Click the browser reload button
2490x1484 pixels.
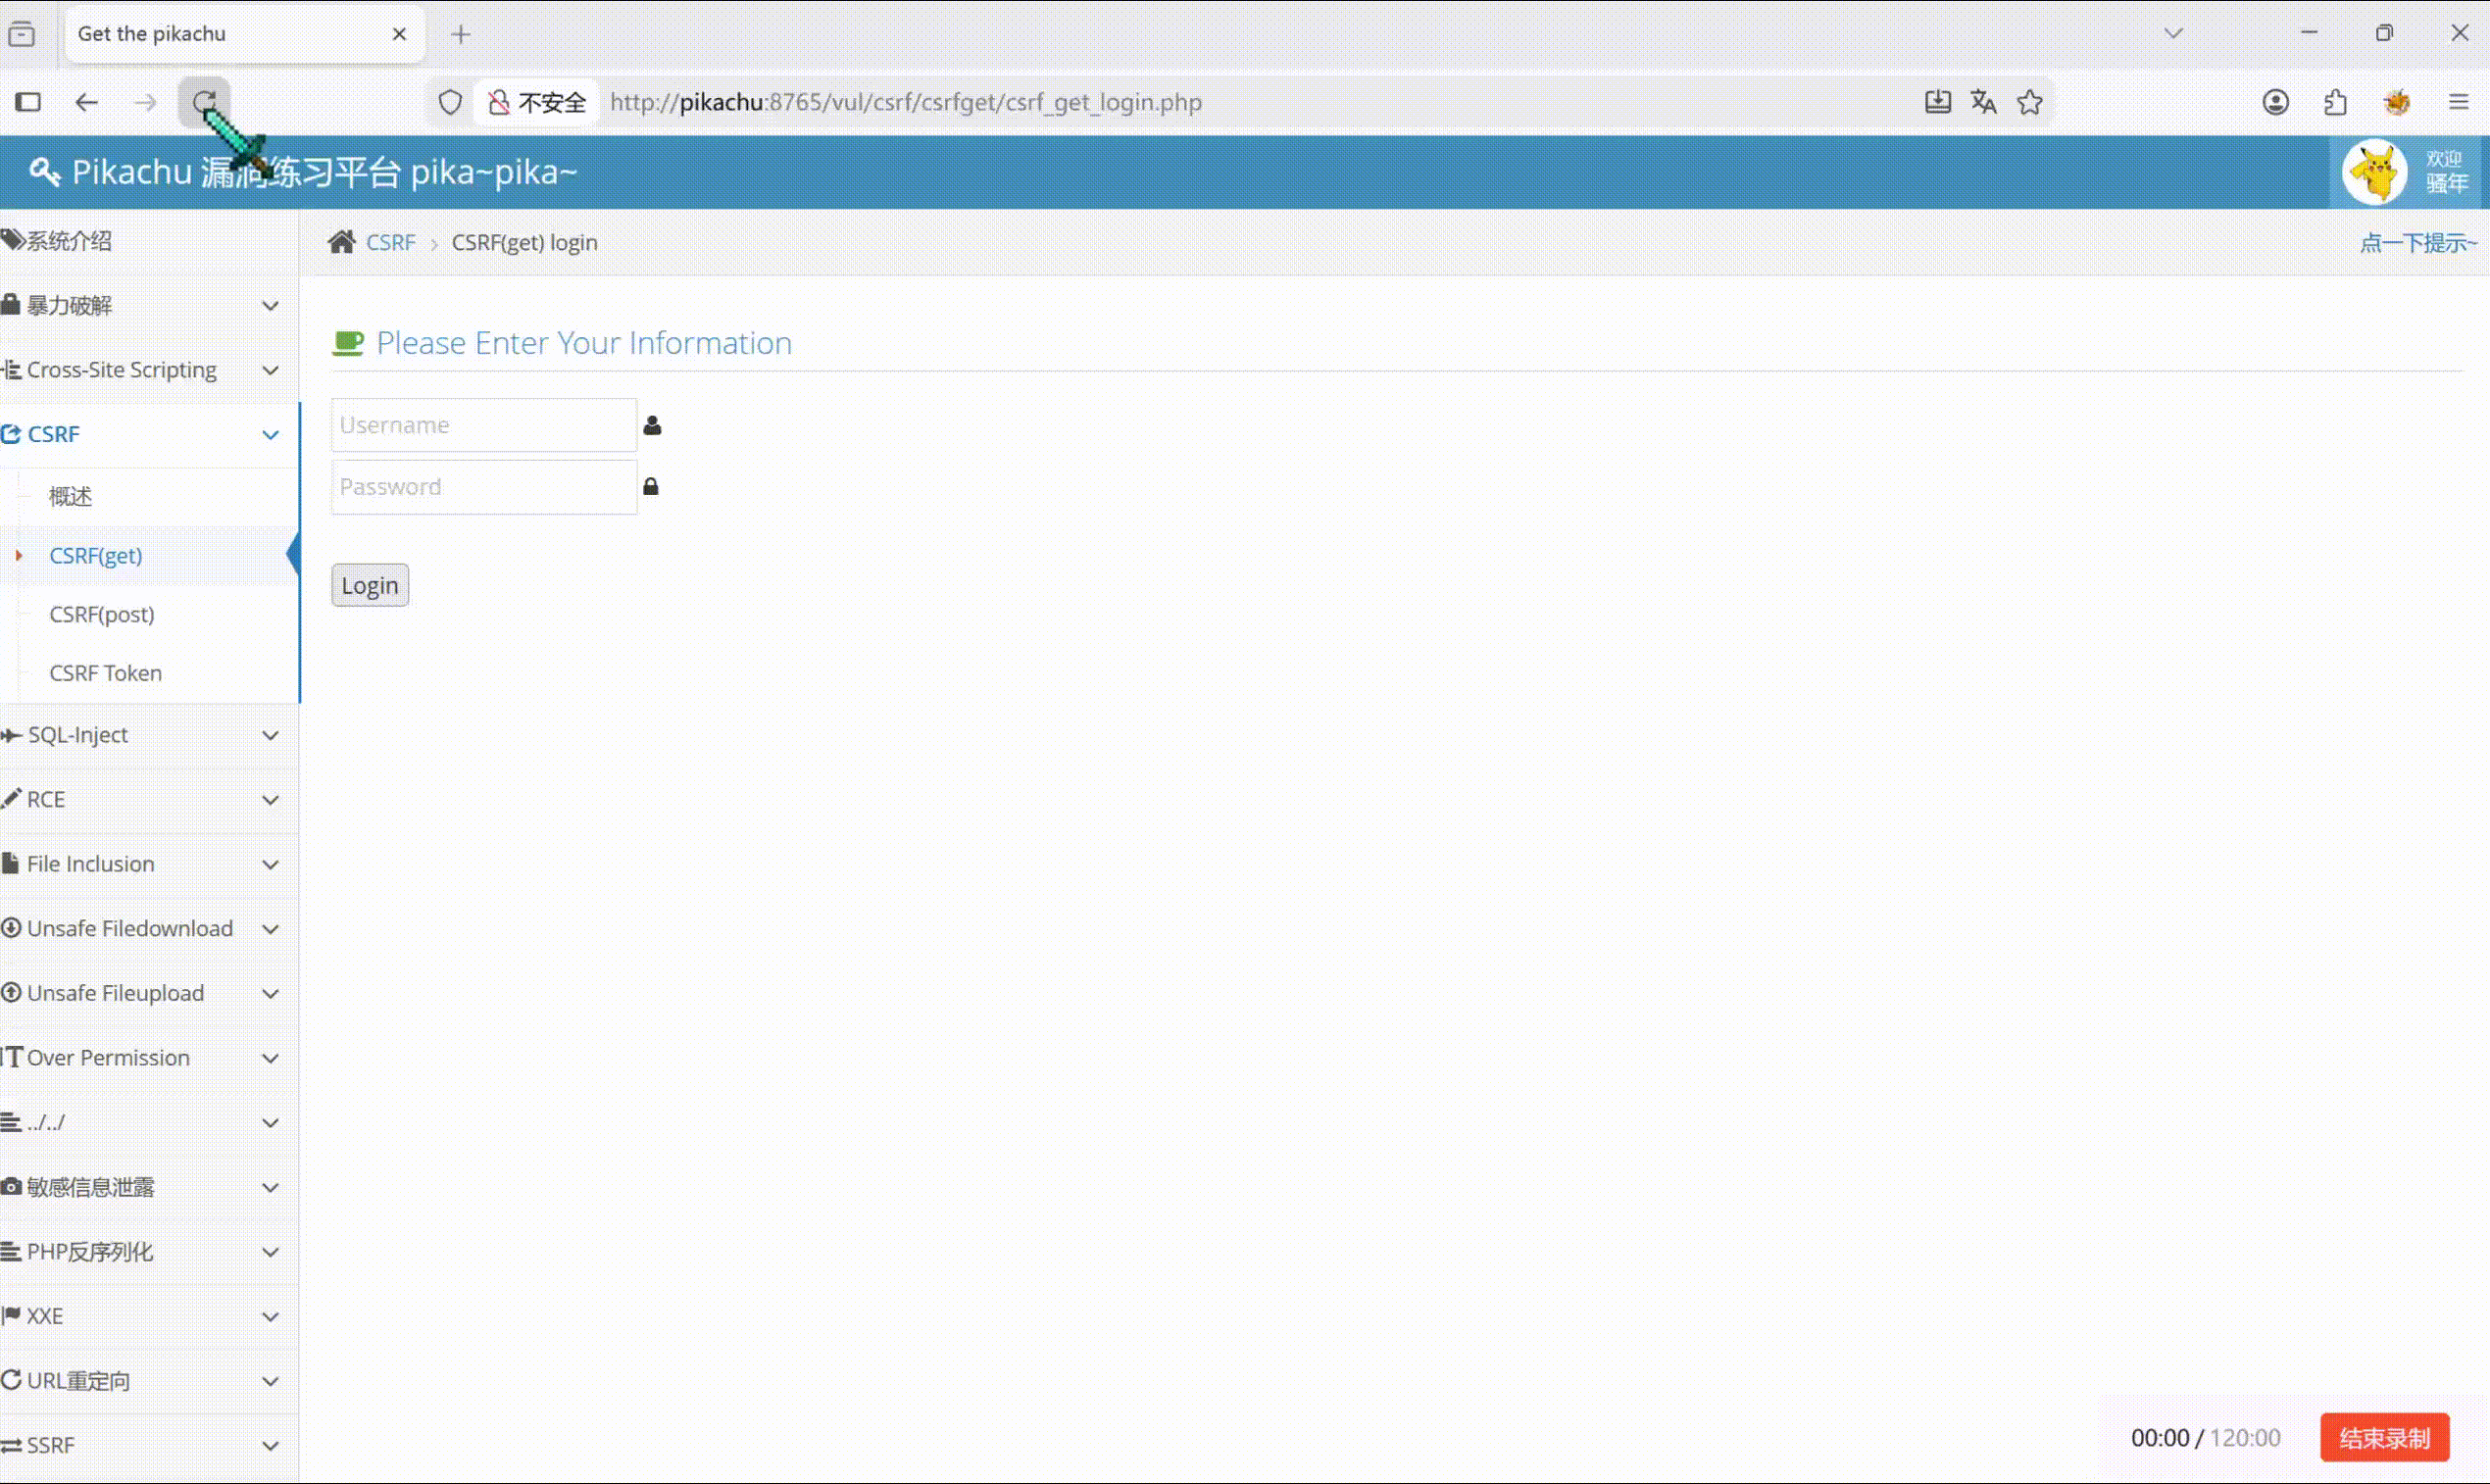(204, 102)
